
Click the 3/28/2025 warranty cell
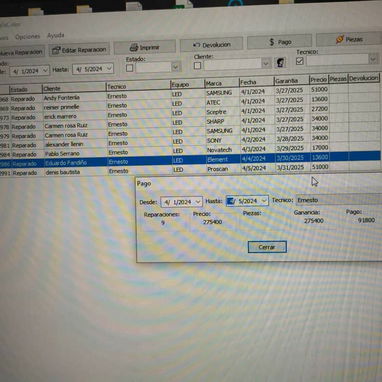pyautogui.click(x=292, y=138)
